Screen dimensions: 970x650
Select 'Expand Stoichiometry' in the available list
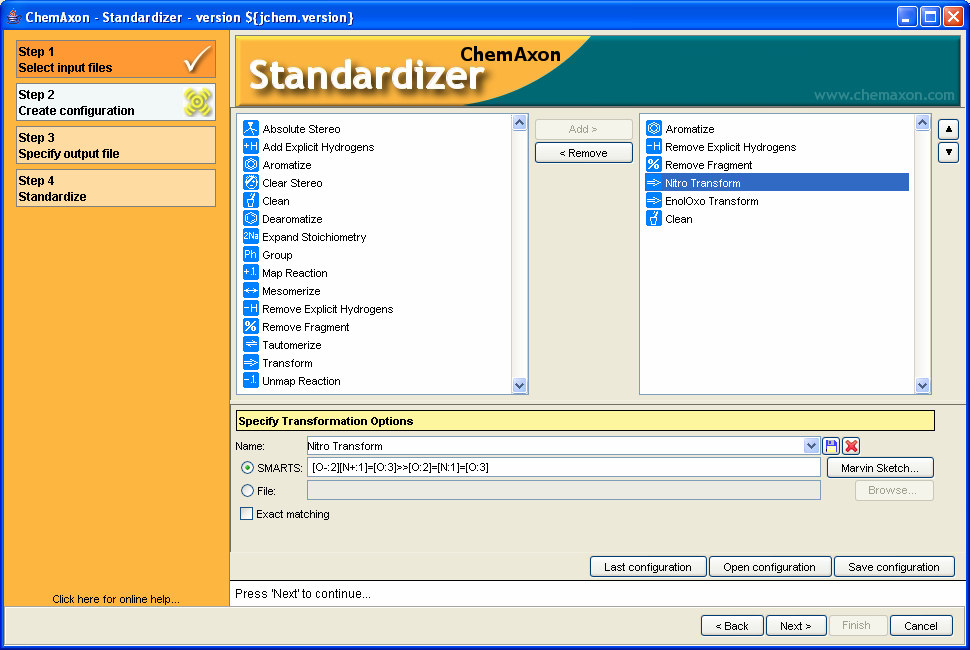(x=314, y=237)
